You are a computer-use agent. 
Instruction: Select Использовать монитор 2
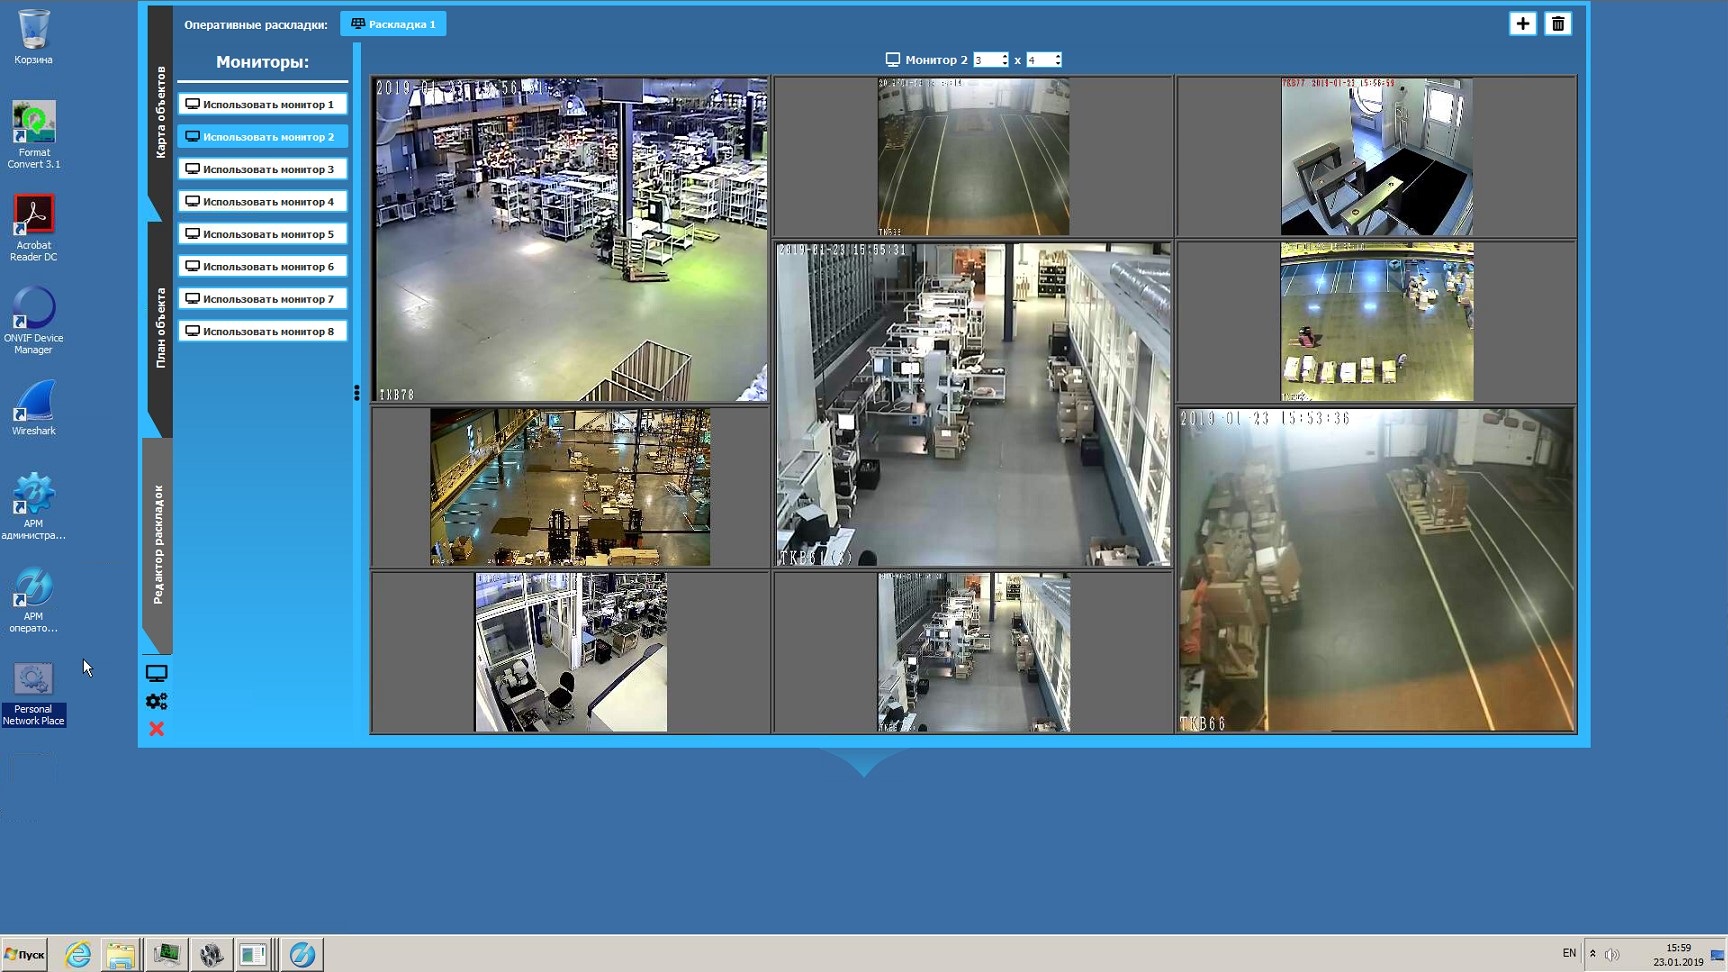point(262,136)
